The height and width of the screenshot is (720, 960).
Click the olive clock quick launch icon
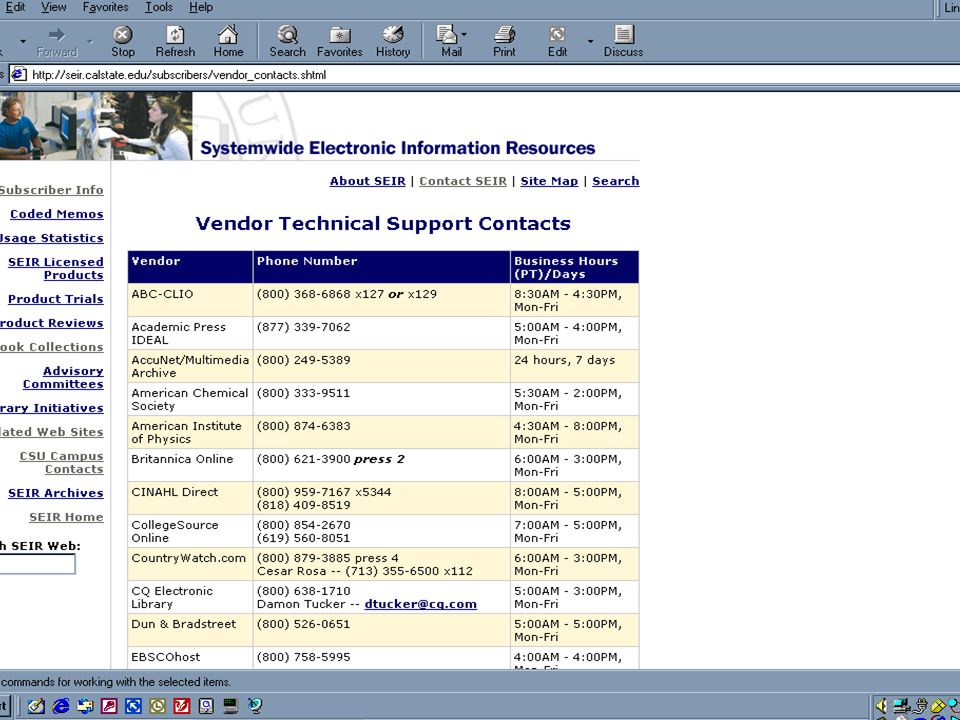click(157, 706)
